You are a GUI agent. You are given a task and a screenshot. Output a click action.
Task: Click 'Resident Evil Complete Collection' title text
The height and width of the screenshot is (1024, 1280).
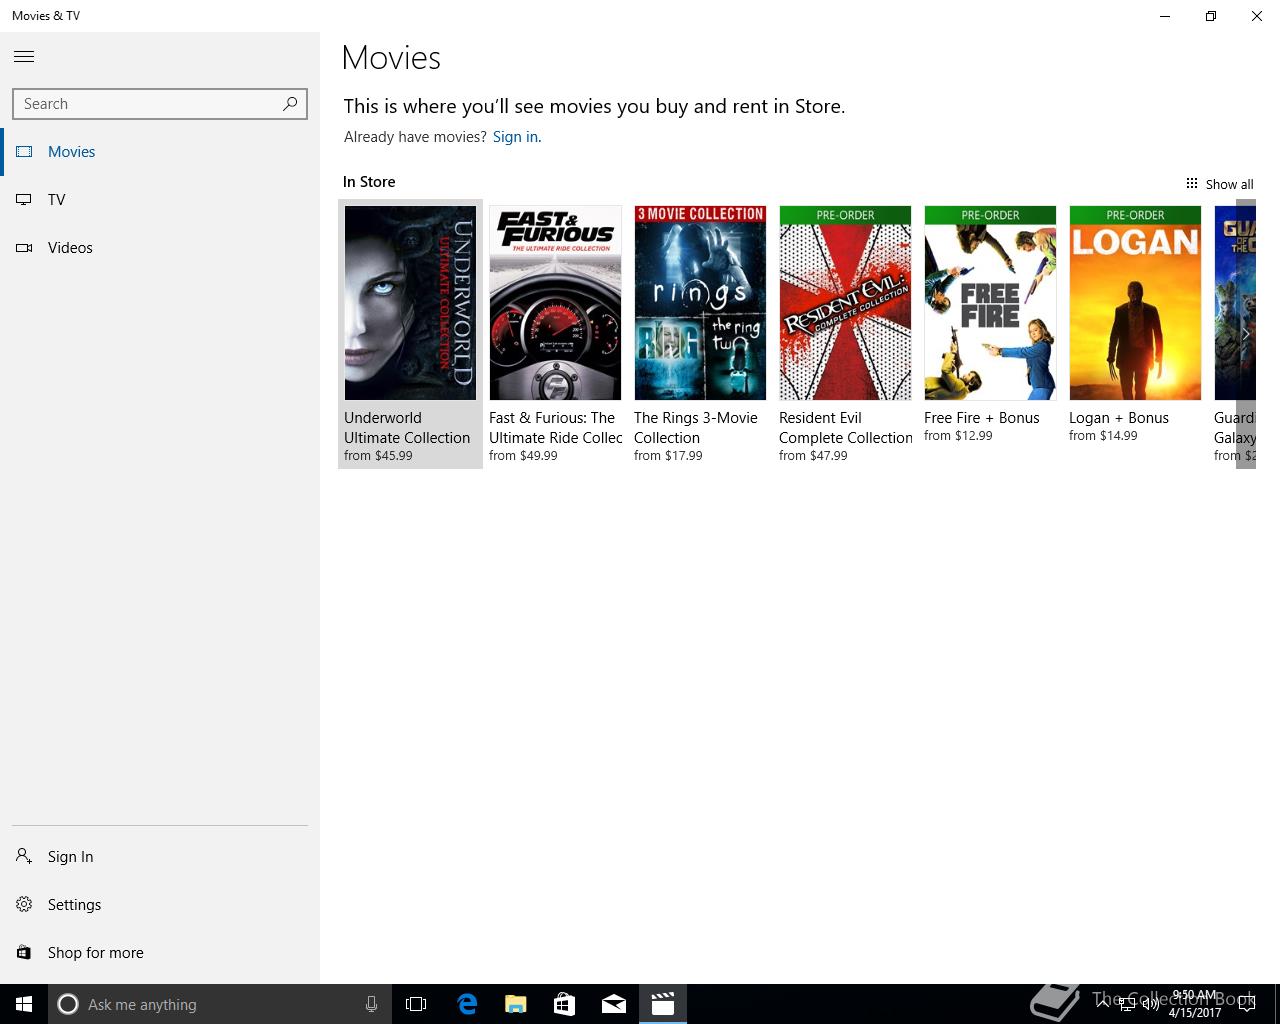846,428
